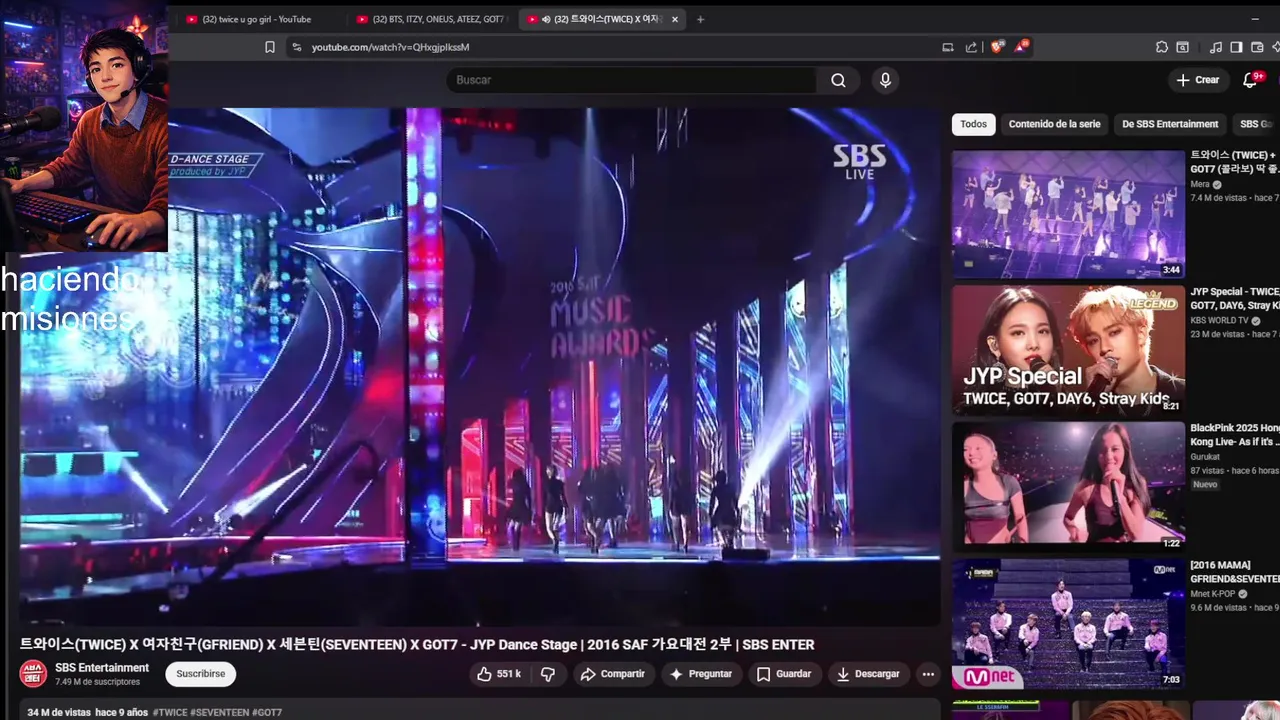Open the tab search toolbar icon

(1183, 47)
